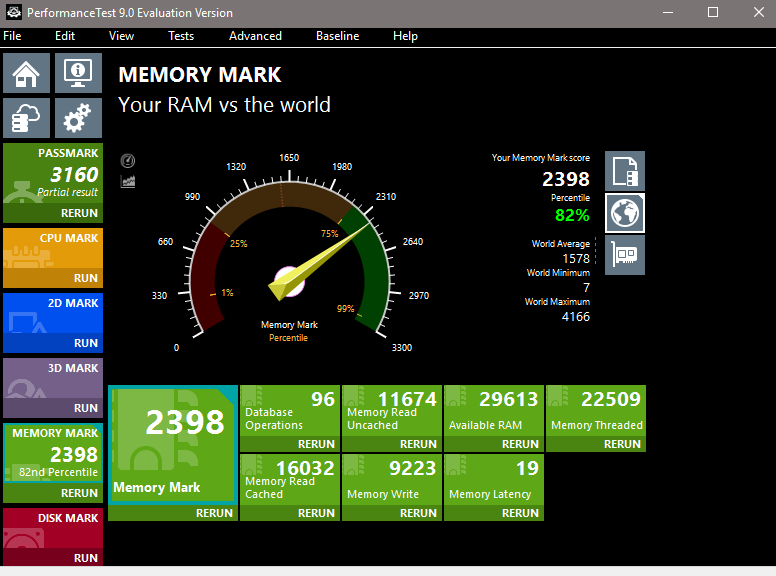Screen dimensions: 776x576
Task: Click the World Maximum 4166 value
Action: pyautogui.click(x=576, y=317)
